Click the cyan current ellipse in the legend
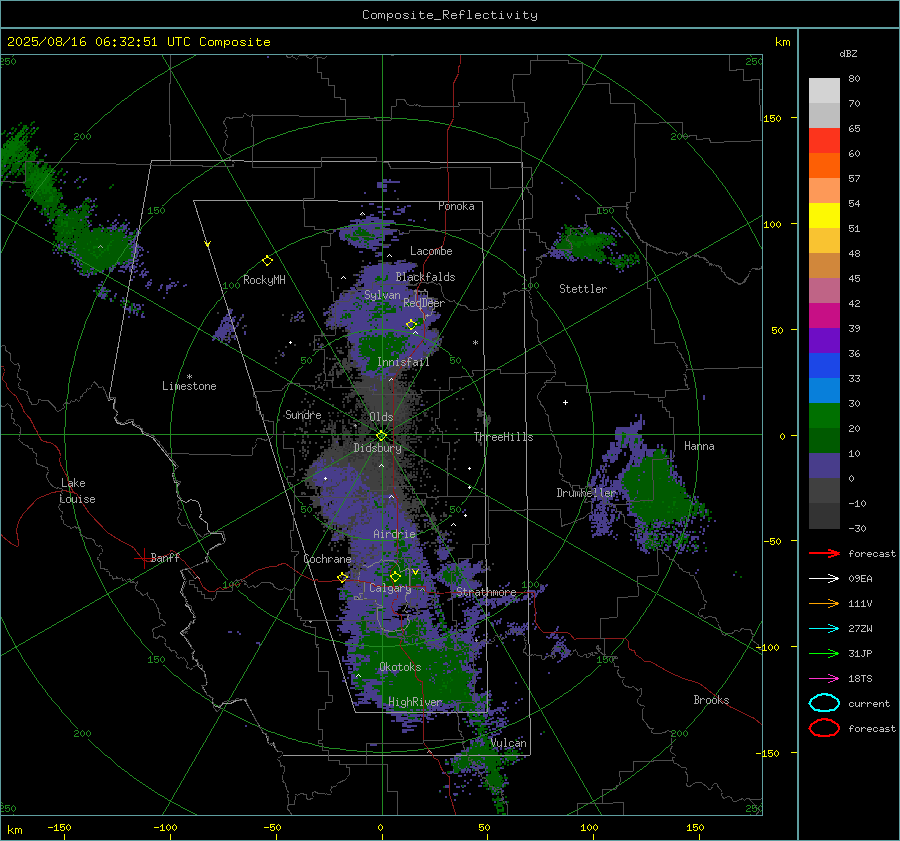Viewport: 900px width, 841px height. [824, 703]
